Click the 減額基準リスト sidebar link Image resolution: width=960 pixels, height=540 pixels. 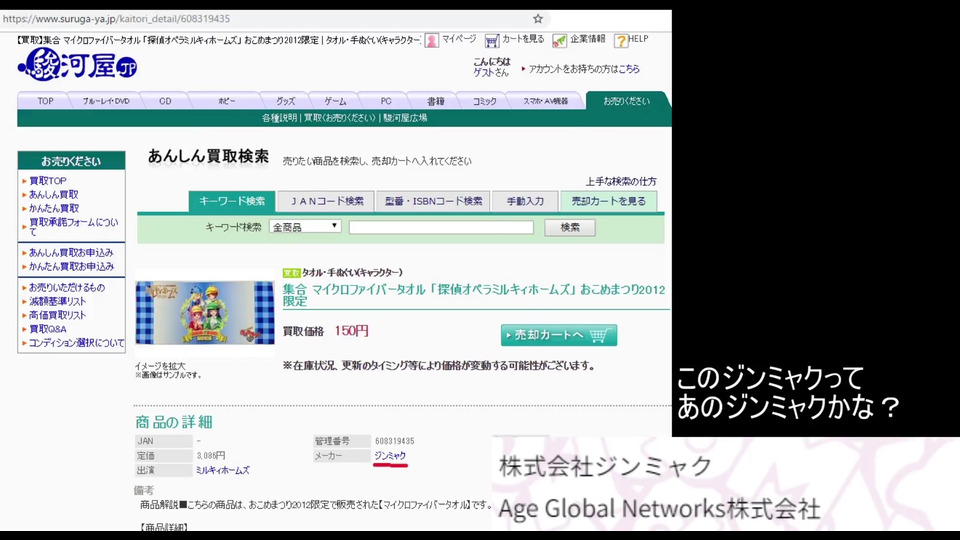[x=58, y=301]
